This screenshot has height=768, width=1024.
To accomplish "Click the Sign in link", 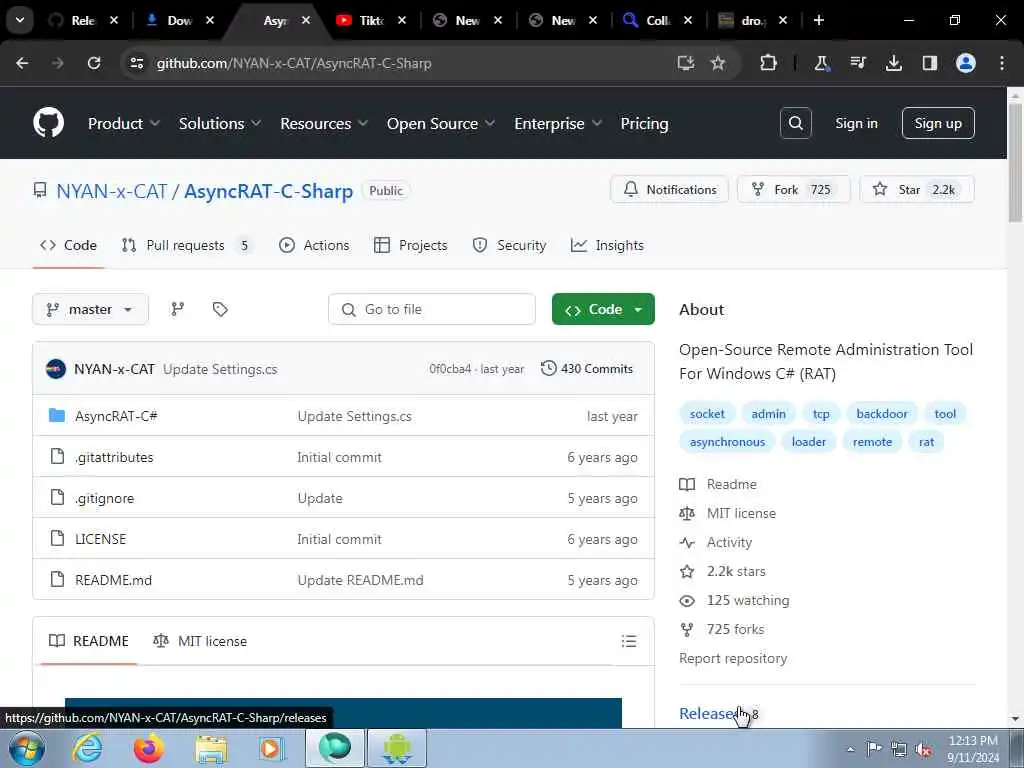I will pyautogui.click(x=856, y=123).
